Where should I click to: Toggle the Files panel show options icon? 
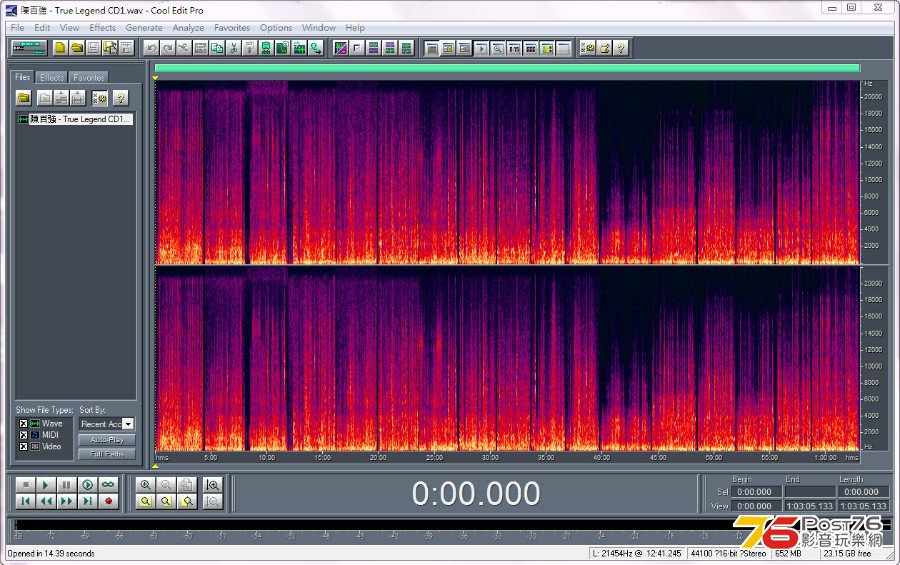tap(99, 98)
